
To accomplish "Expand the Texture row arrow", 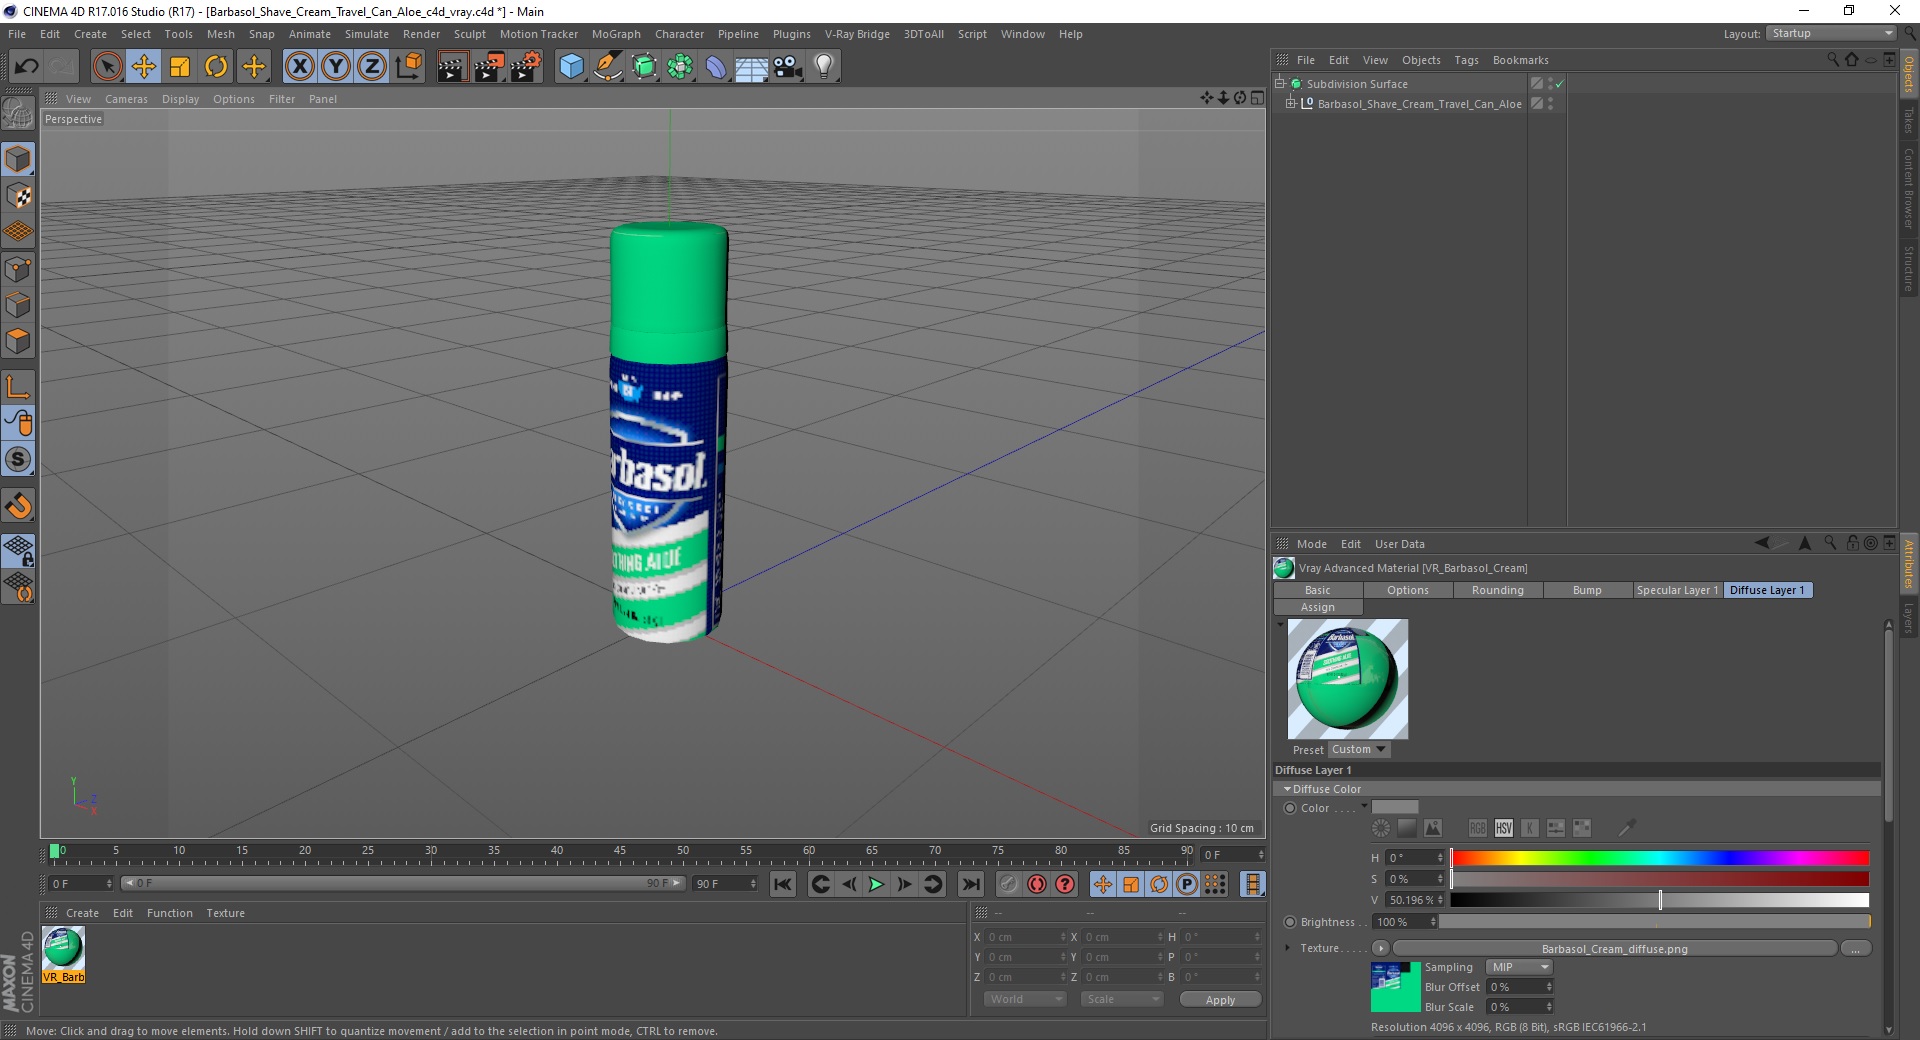I will 1287,948.
